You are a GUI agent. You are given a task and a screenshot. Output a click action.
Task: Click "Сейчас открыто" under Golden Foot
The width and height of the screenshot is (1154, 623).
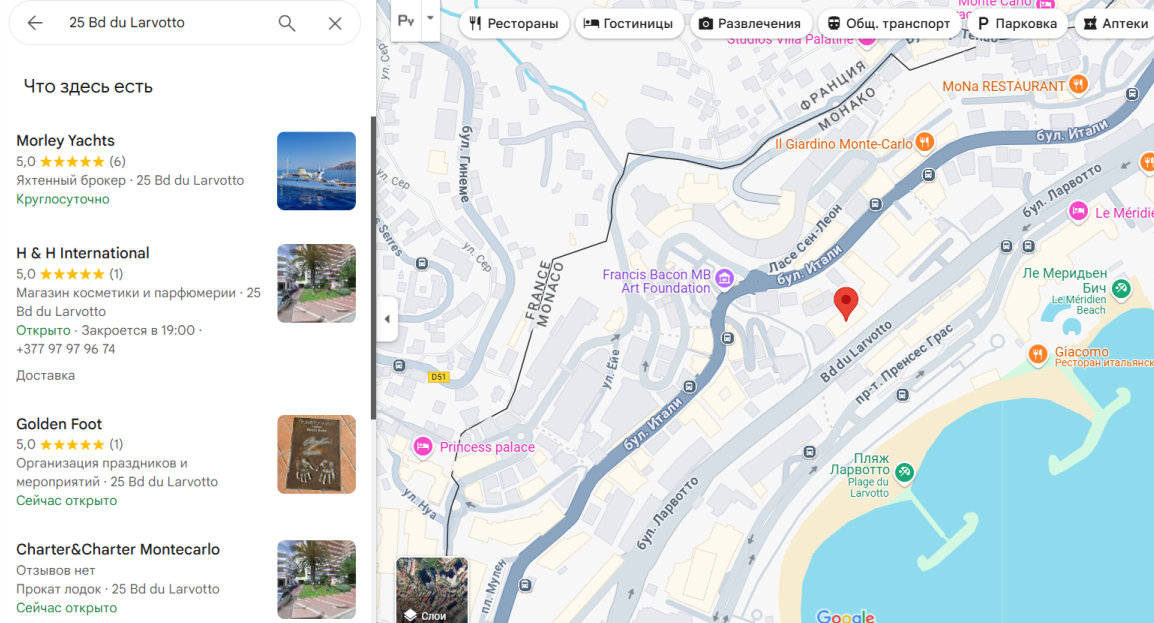tap(66, 501)
